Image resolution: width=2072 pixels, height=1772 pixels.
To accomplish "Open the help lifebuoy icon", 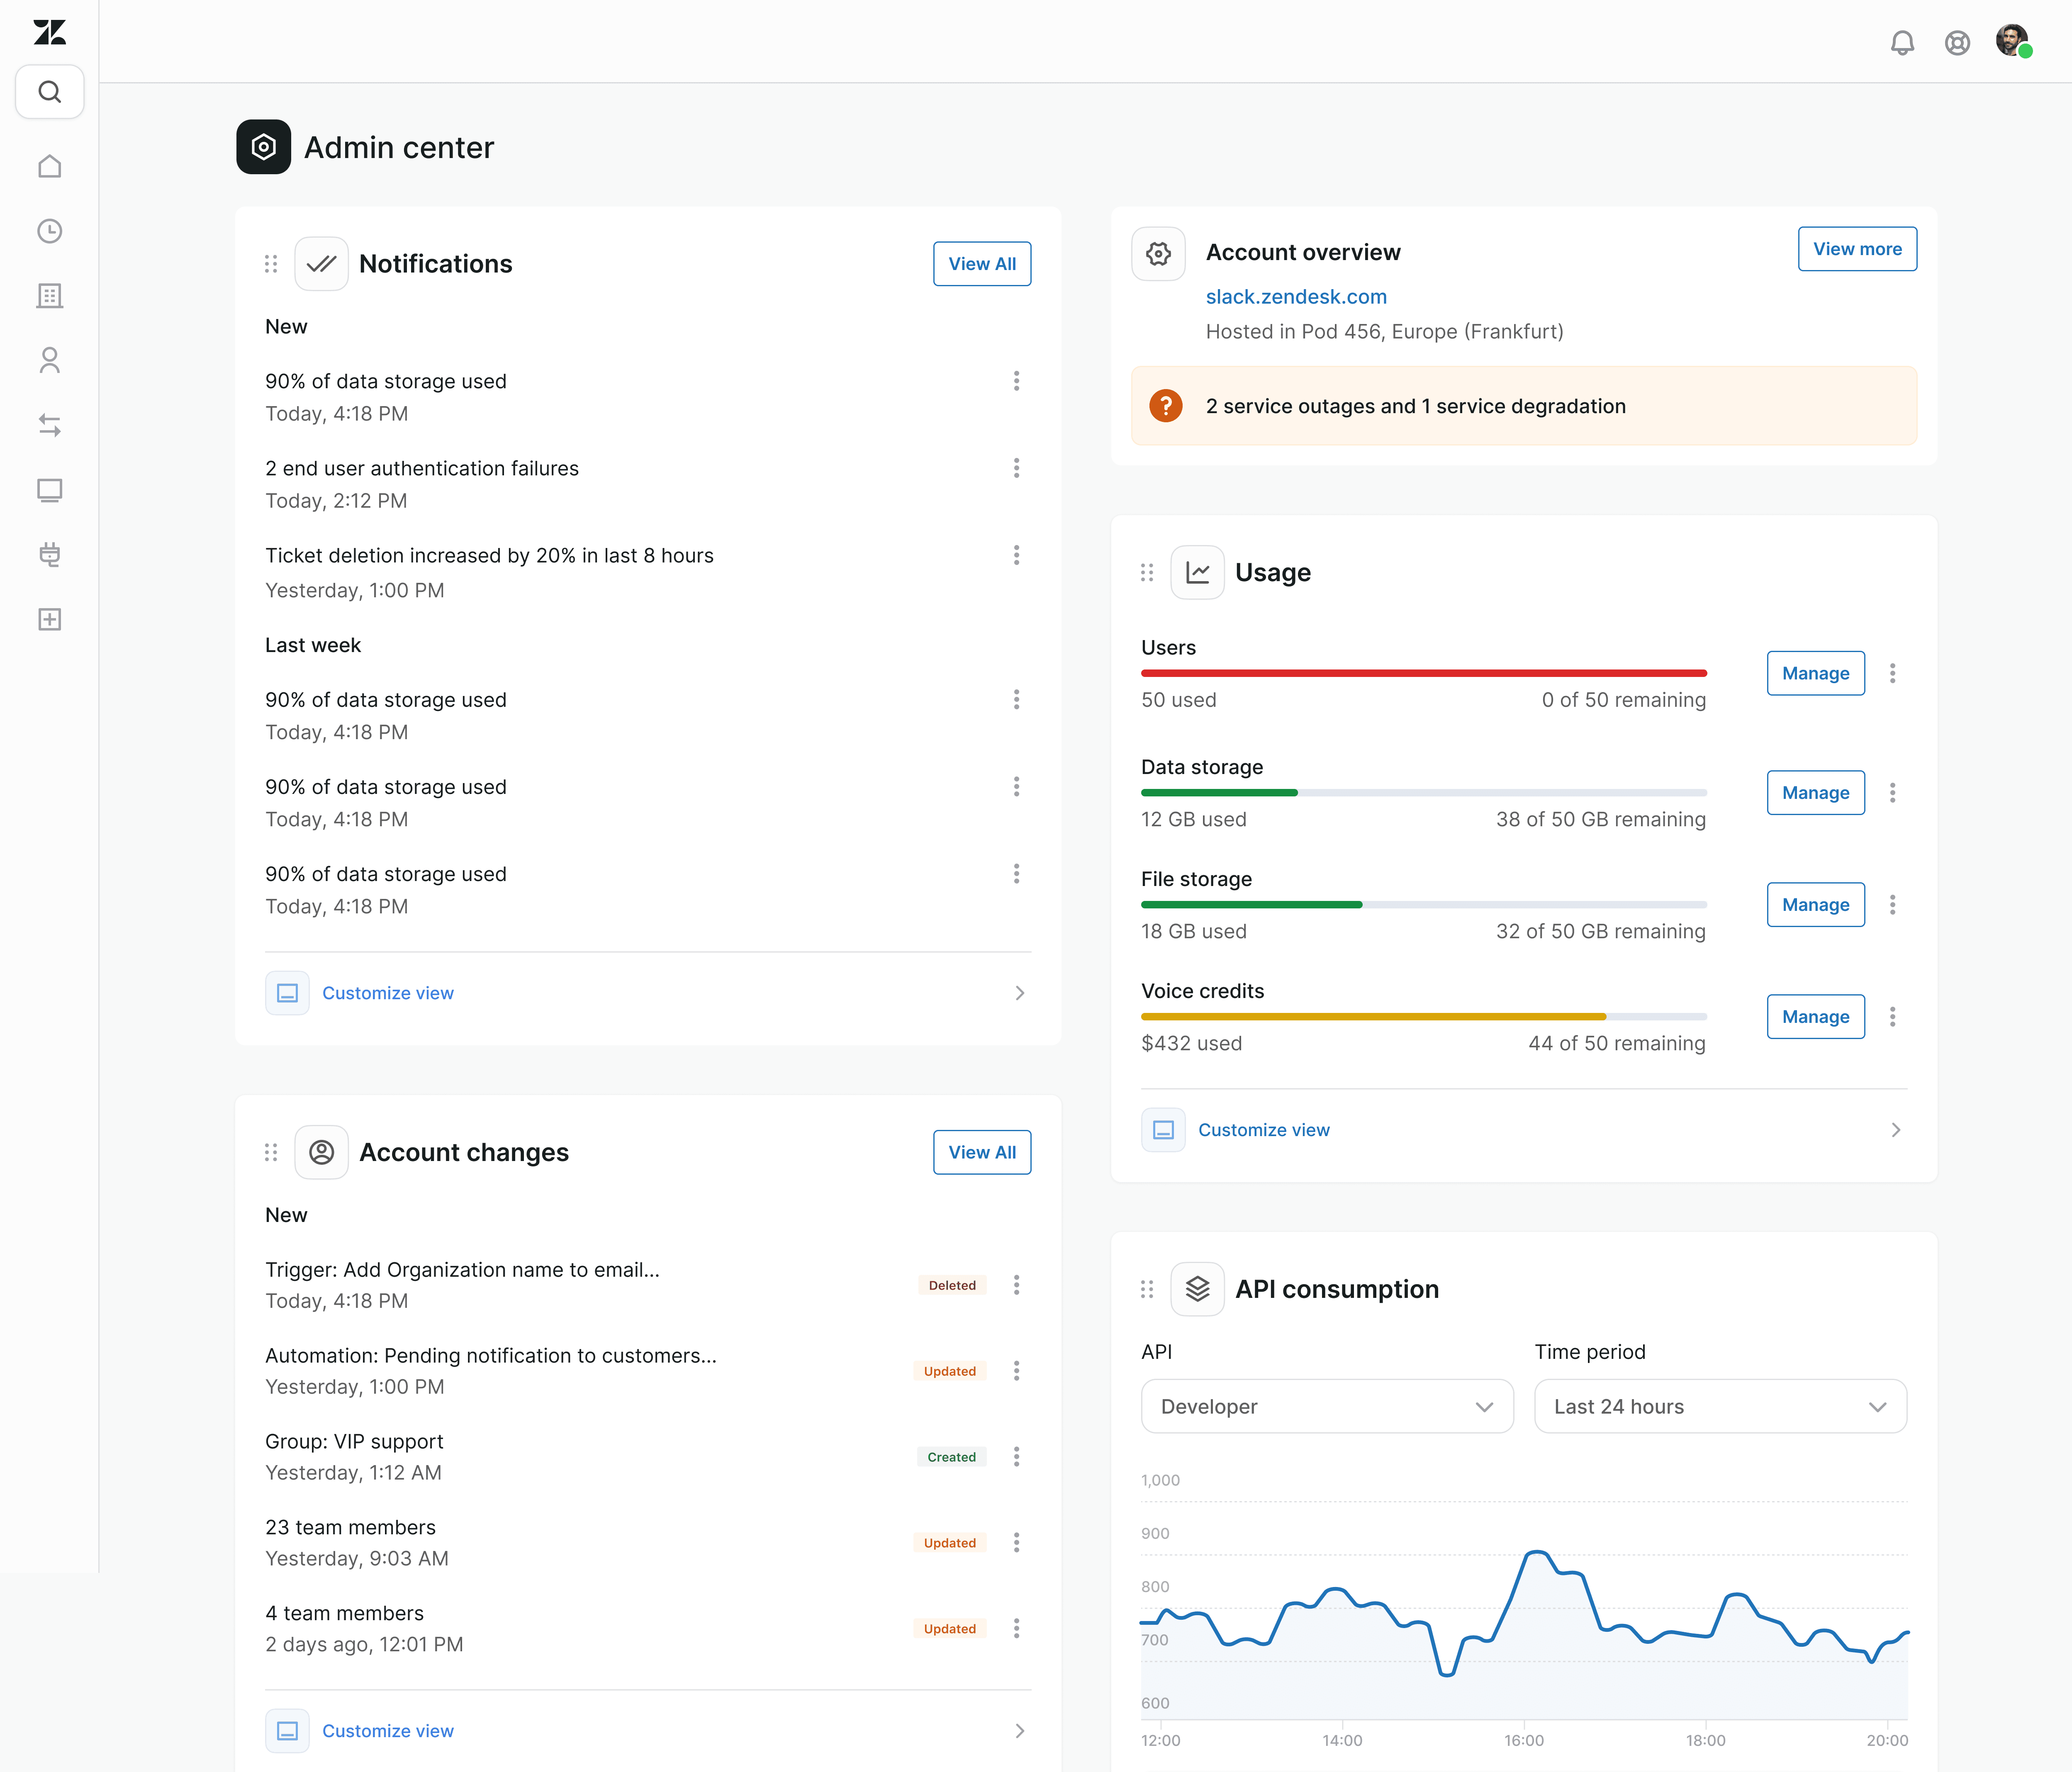I will (x=1957, y=43).
